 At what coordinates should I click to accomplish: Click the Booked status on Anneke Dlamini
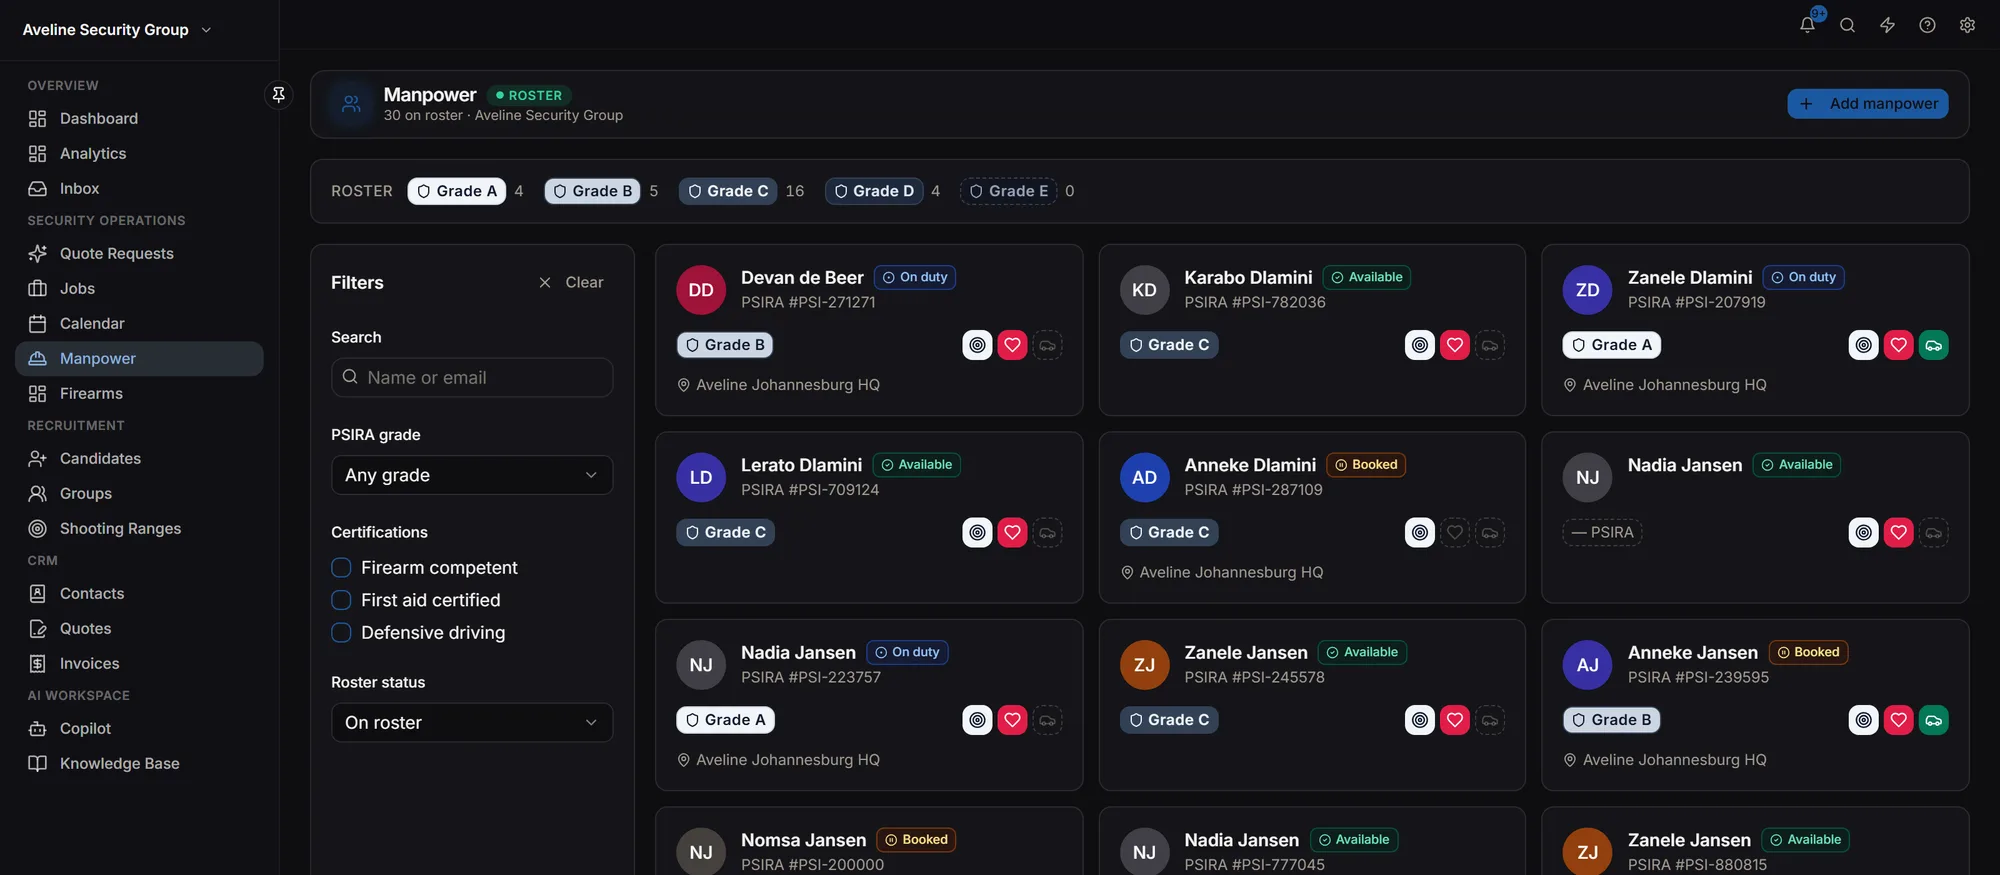point(1366,465)
